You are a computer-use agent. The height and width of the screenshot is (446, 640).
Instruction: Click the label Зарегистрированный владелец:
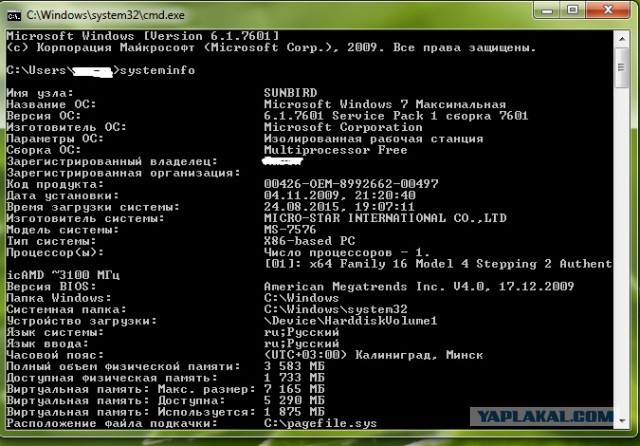[112, 161]
